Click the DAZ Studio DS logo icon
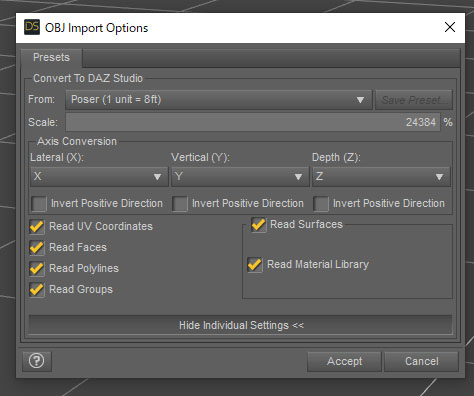474x396 pixels. tap(32, 27)
